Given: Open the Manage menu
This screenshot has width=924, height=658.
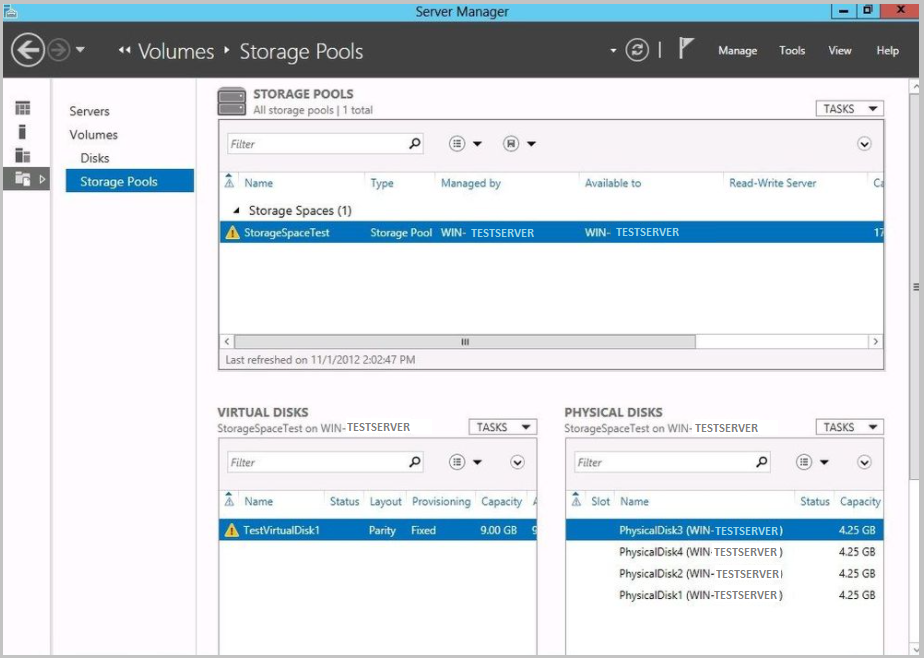Looking at the screenshot, I should (737, 51).
